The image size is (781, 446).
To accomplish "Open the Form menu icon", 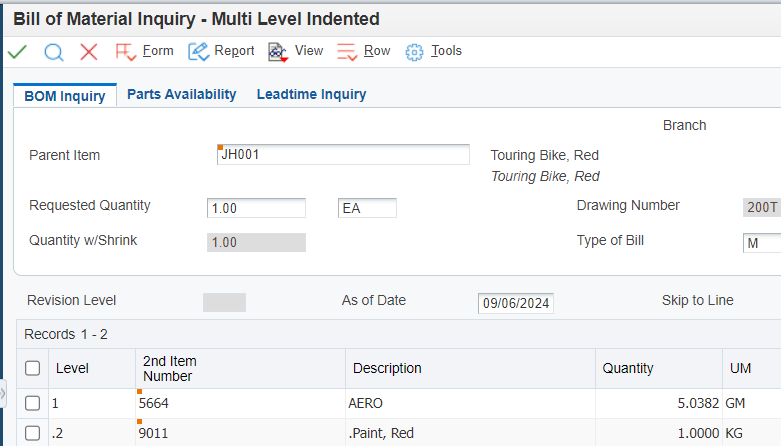I will [x=126, y=52].
